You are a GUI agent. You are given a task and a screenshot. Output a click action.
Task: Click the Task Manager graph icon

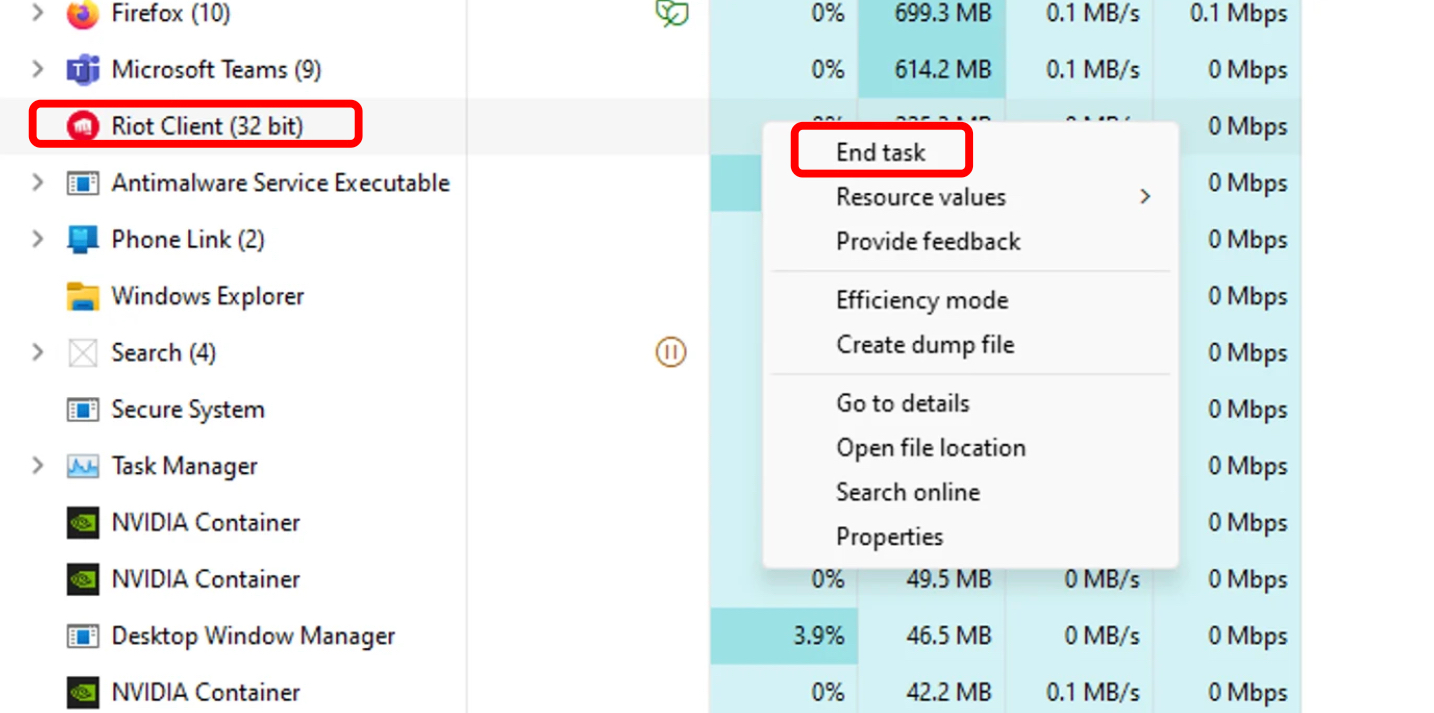[83, 466]
